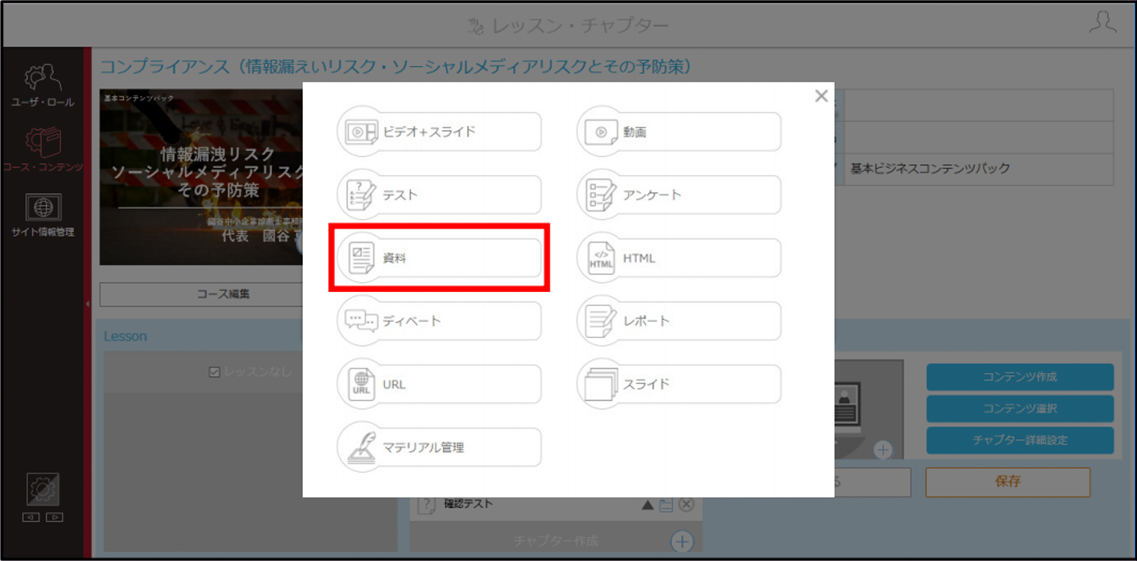The width and height of the screenshot is (1137, 561).
Task: Open サイト情報管理 in the sidebar
Action: click(42, 216)
